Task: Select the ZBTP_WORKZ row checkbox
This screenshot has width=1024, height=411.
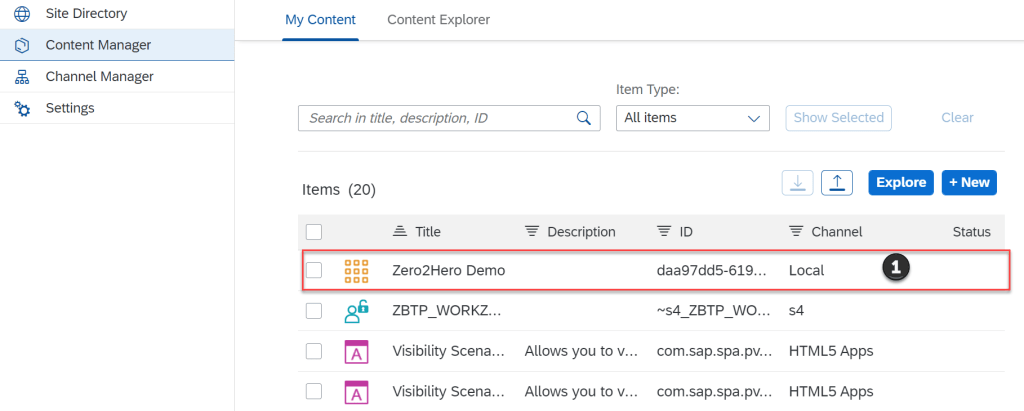Action: [314, 311]
